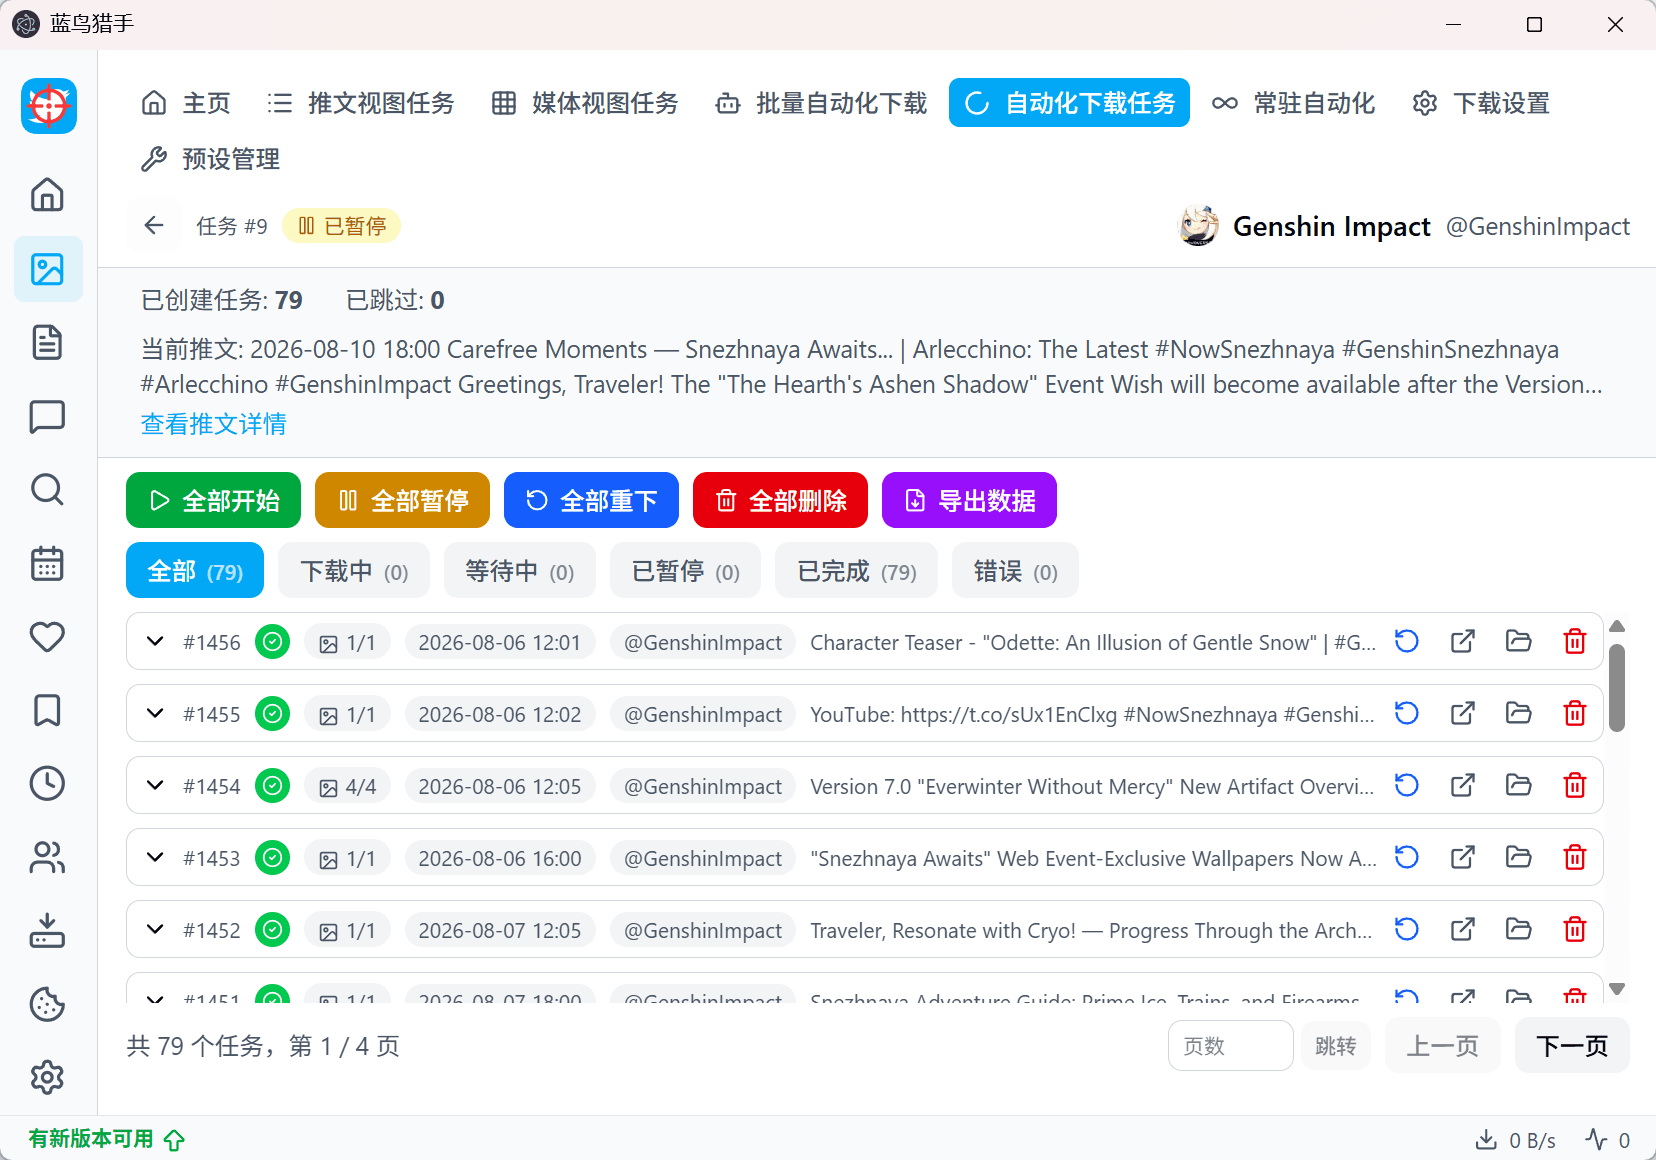Switch to the 推文视图任务 tab
1656x1160 pixels.
361,103
